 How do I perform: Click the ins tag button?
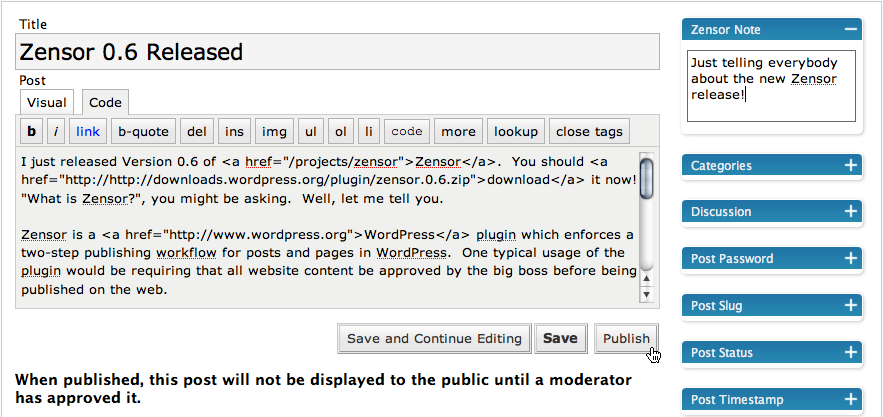[x=234, y=131]
